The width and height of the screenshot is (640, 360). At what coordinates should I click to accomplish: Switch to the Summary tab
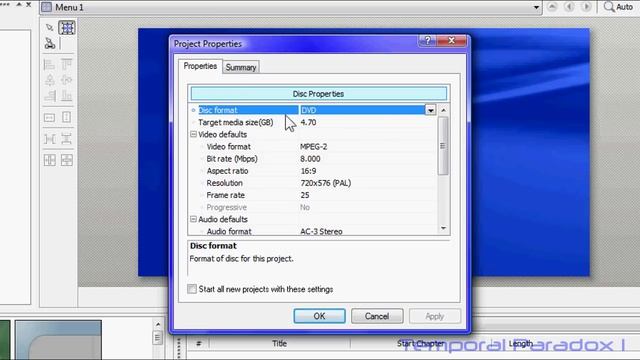241,67
